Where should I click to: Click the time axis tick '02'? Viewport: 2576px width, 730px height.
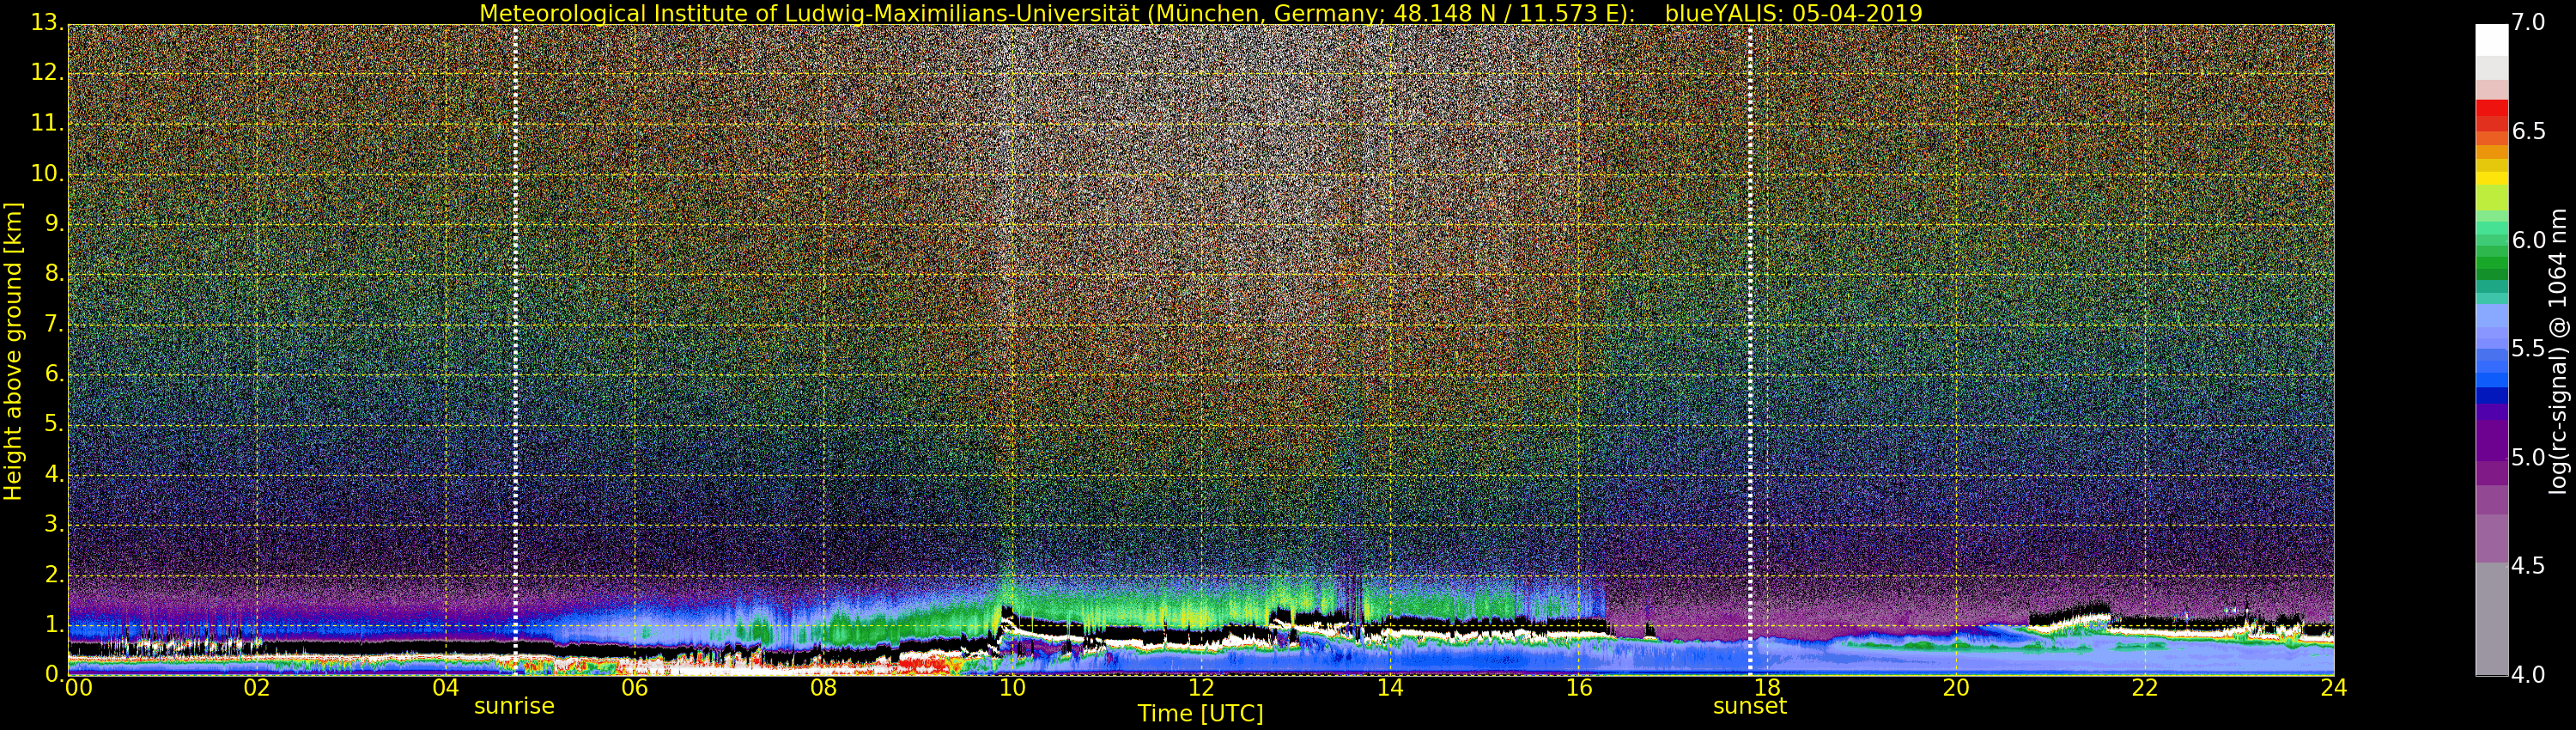click(x=257, y=688)
